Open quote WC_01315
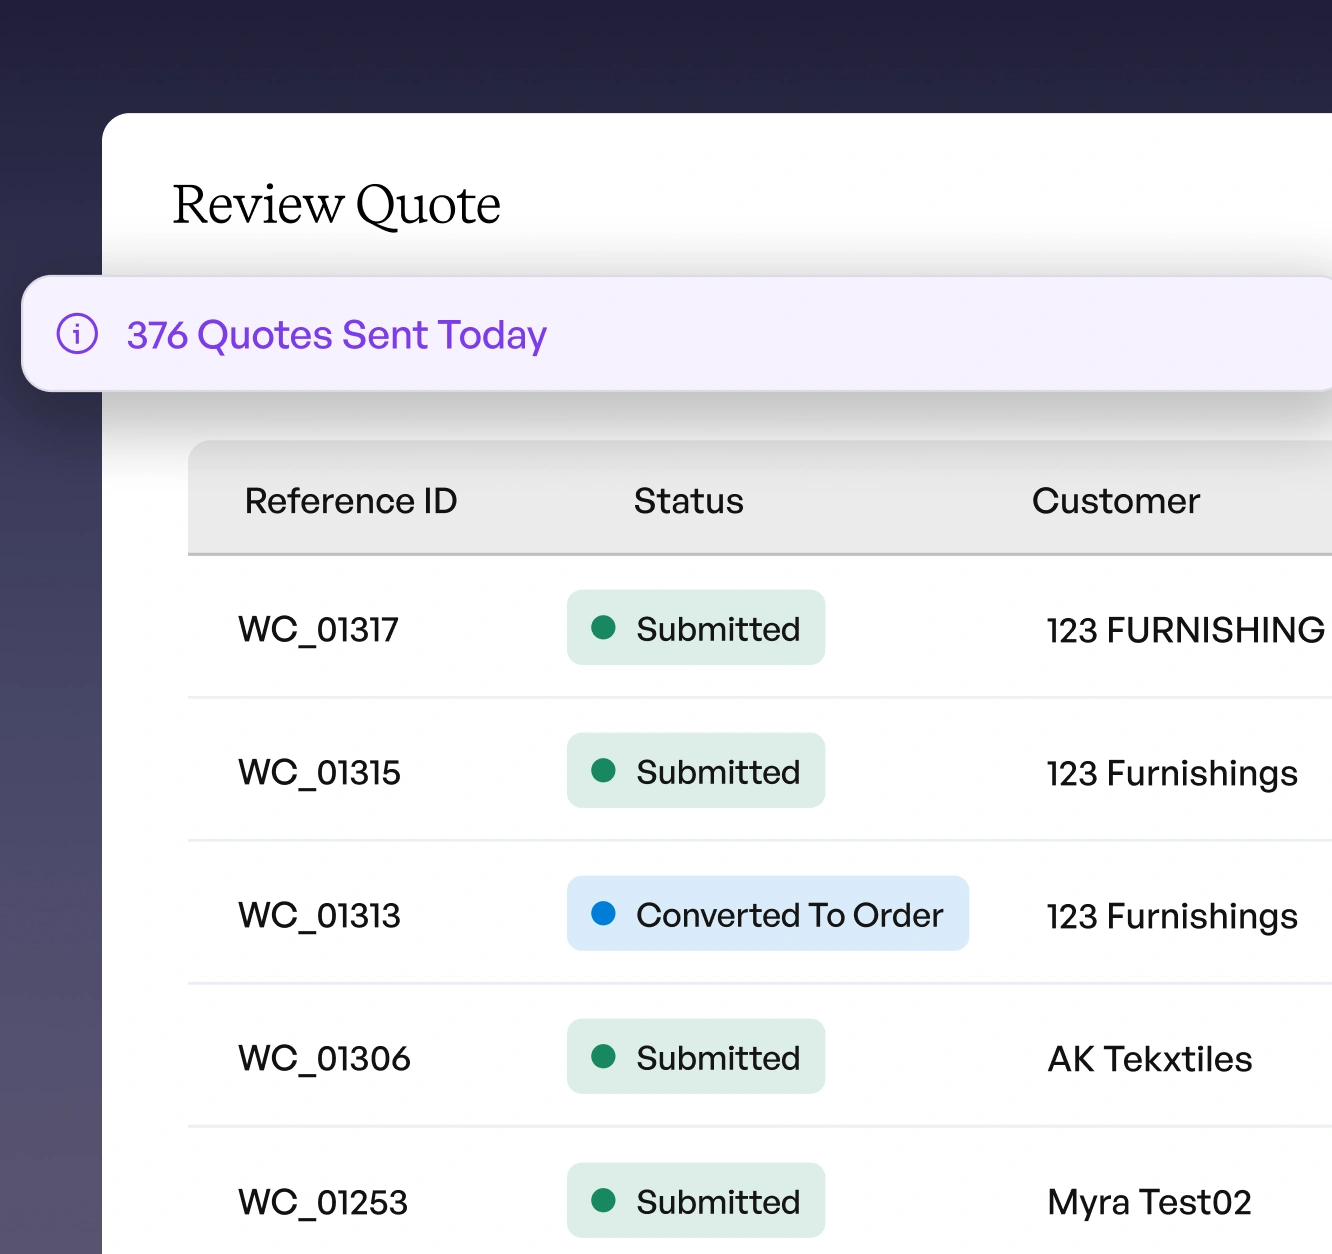1332x1254 pixels. [319, 773]
